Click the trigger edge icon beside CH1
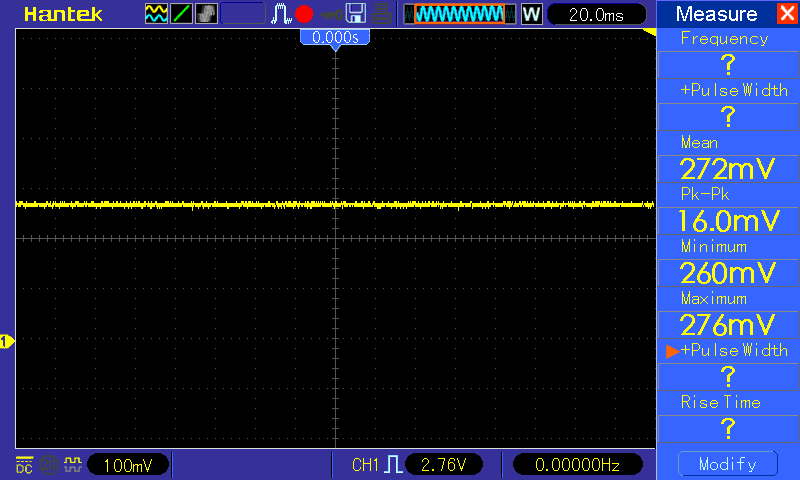Image resolution: width=800 pixels, height=480 pixels. click(393, 465)
